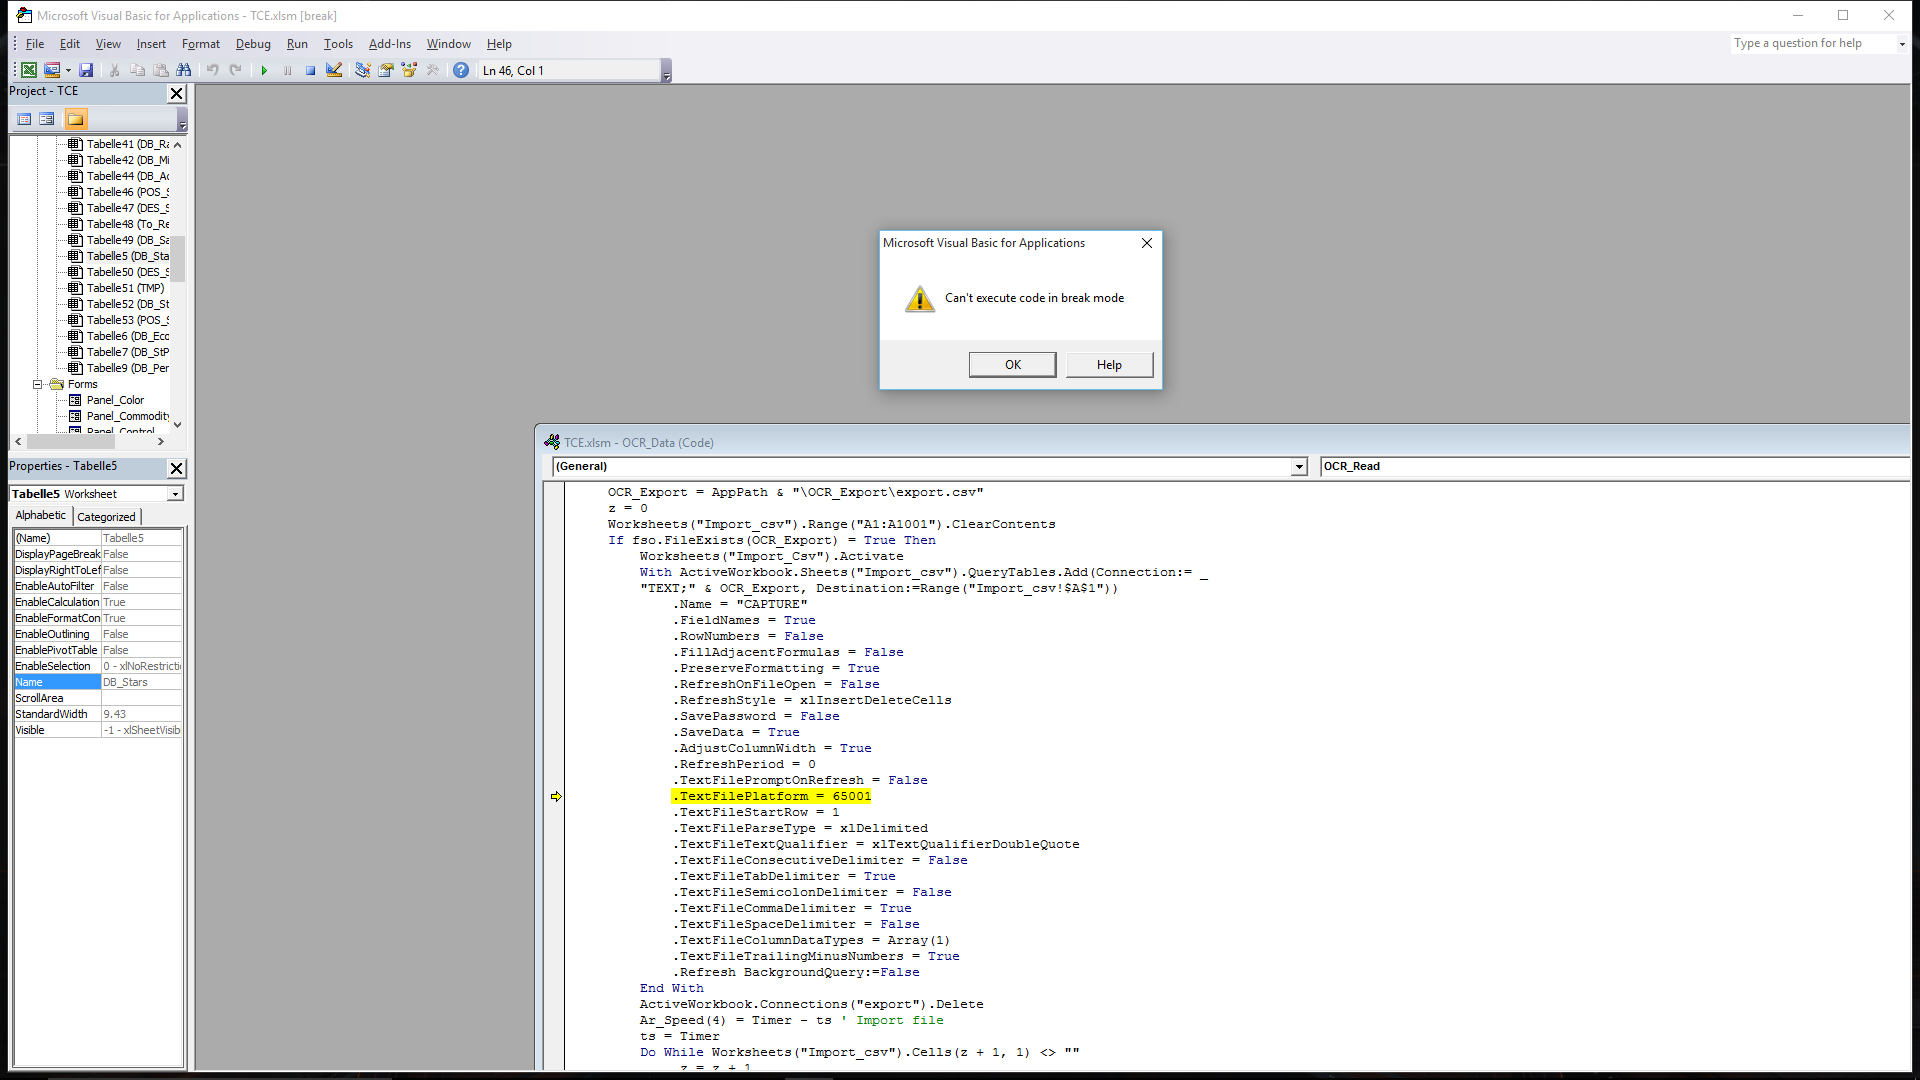Open the Tools menu
The image size is (1920, 1080).
(x=338, y=44)
